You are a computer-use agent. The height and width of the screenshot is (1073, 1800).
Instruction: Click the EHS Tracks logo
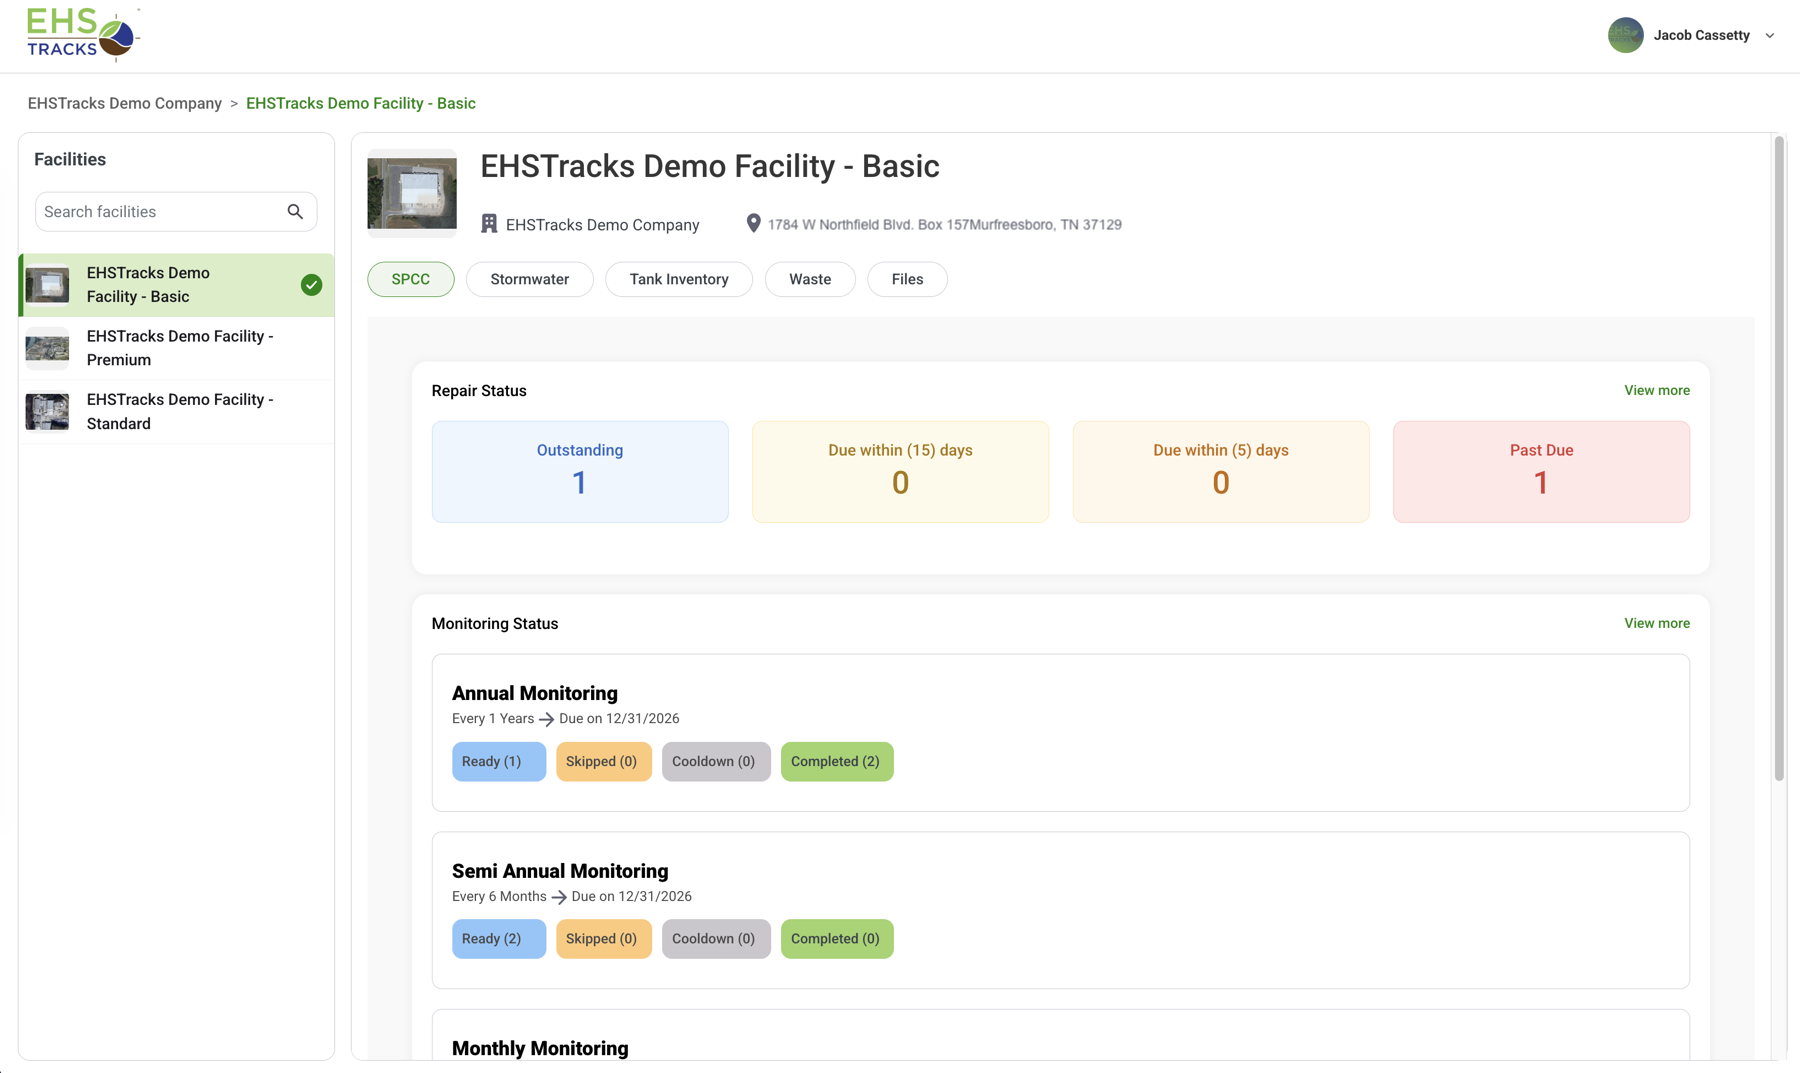point(83,35)
